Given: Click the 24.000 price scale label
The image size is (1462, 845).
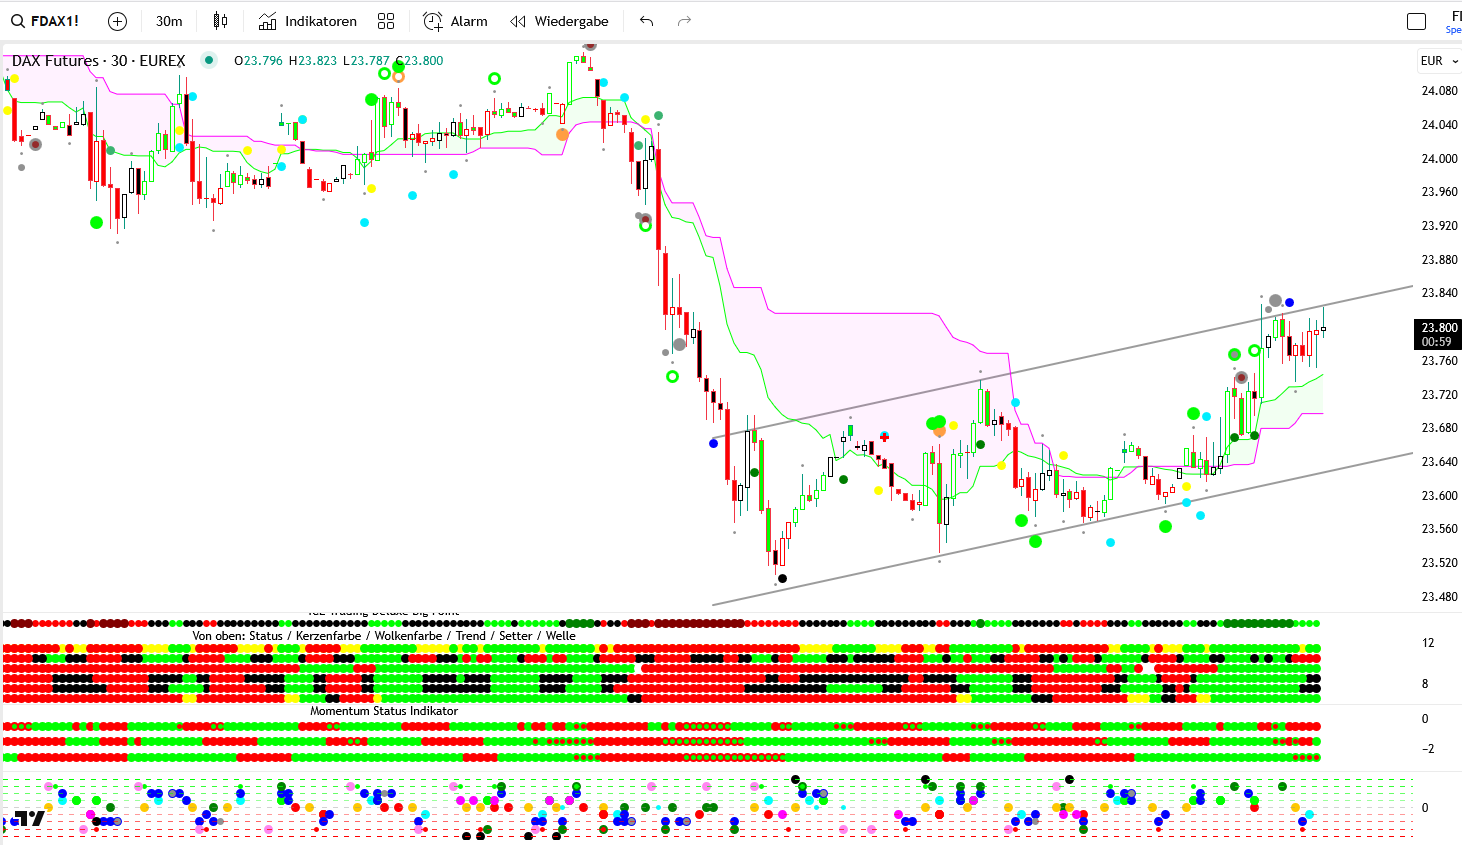Looking at the screenshot, I should coord(1439,159).
